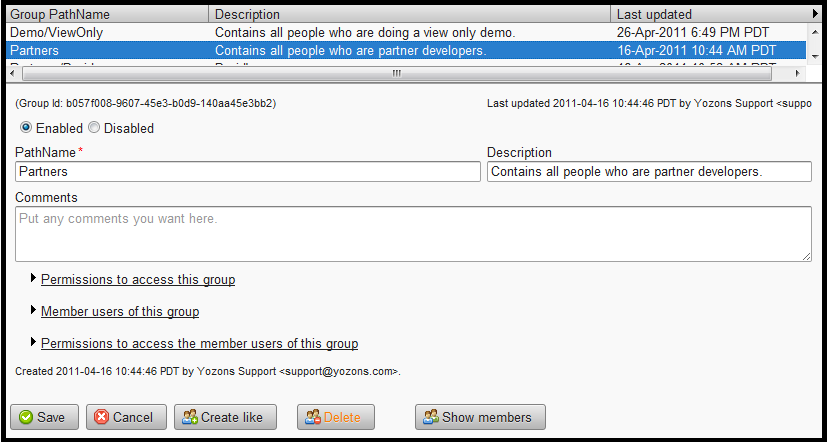
Task: Click into the PathName text field
Action: pyautogui.click(x=248, y=172)
